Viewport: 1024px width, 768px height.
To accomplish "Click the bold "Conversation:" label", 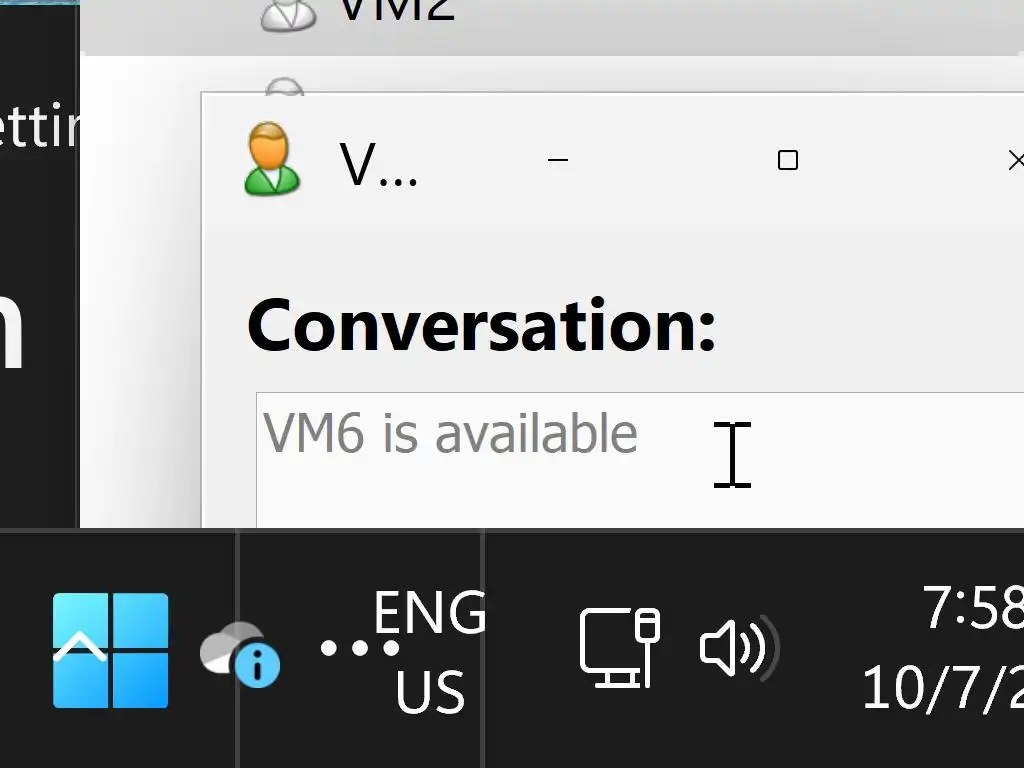I will (x=481, y=326).
